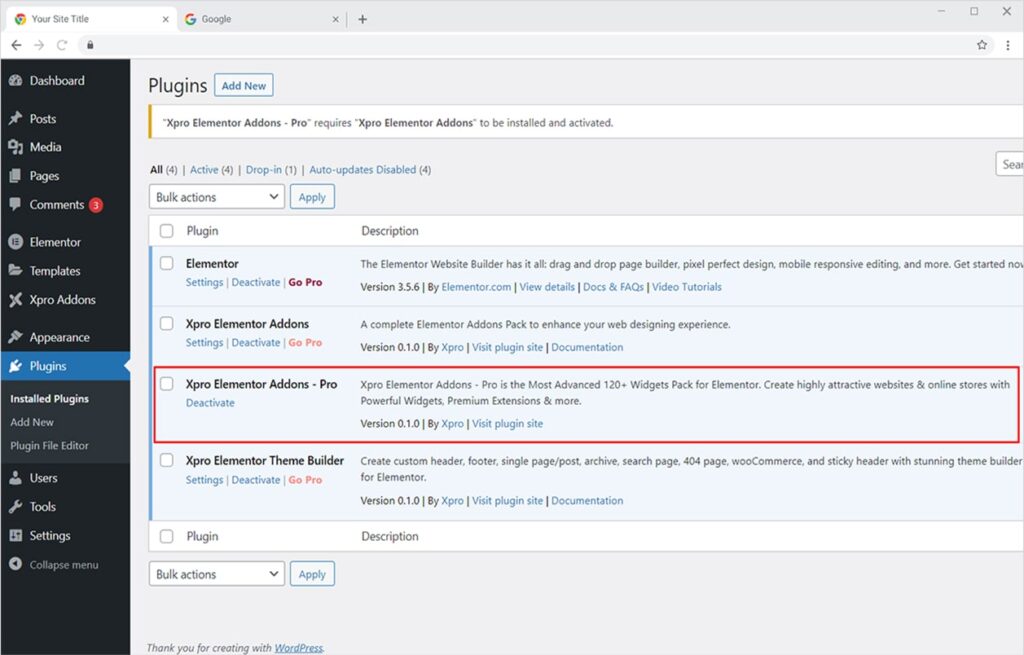Open Media via its sidebar icon
The height and width of the screenshot is (655, 1024).
(15, 147)
